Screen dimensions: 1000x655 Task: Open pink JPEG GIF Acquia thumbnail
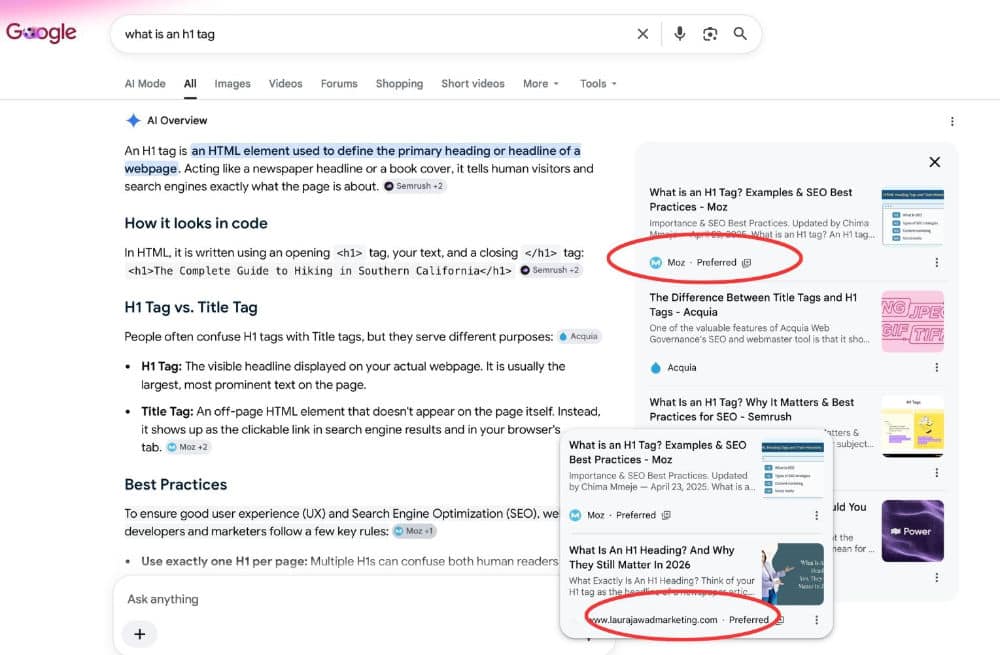pyautogui.click(x=912, y=321)
